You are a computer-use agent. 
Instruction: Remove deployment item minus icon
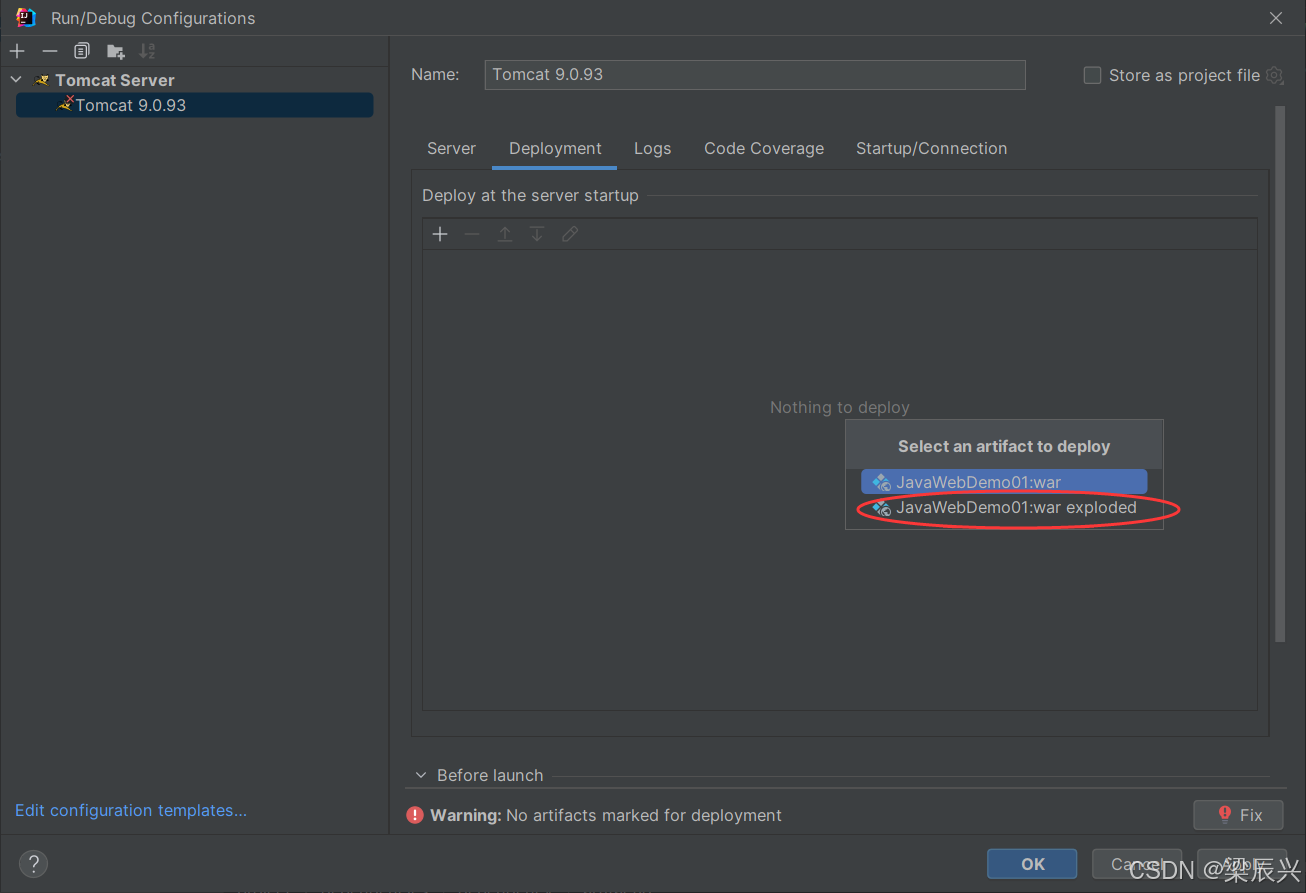472,234
